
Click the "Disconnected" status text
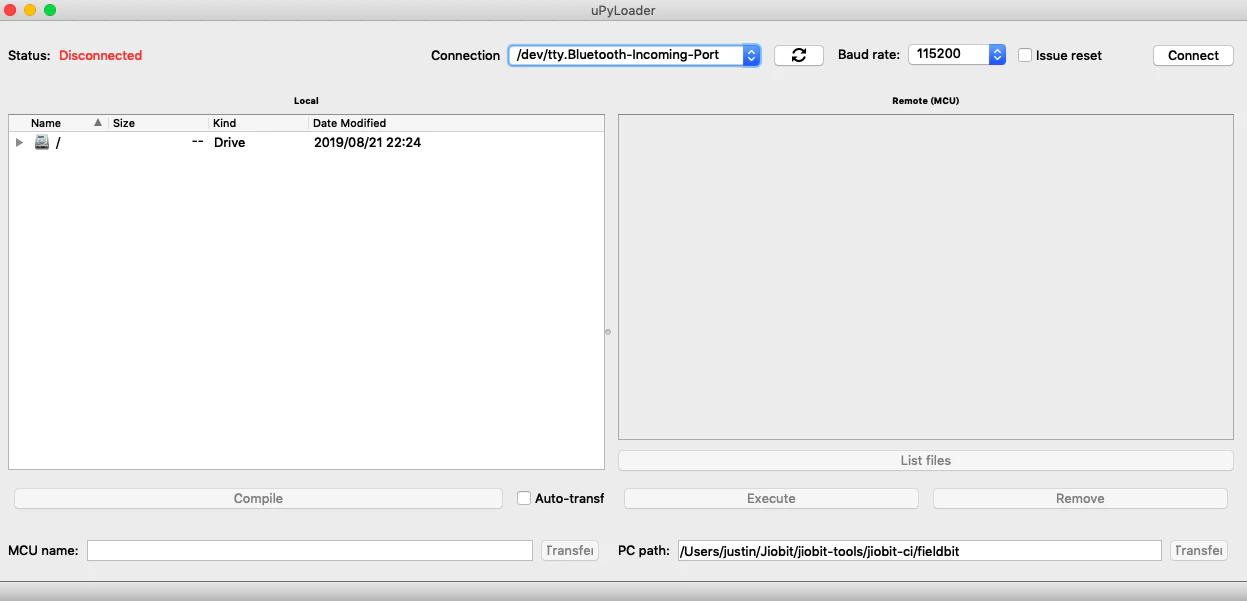point(101,55)
